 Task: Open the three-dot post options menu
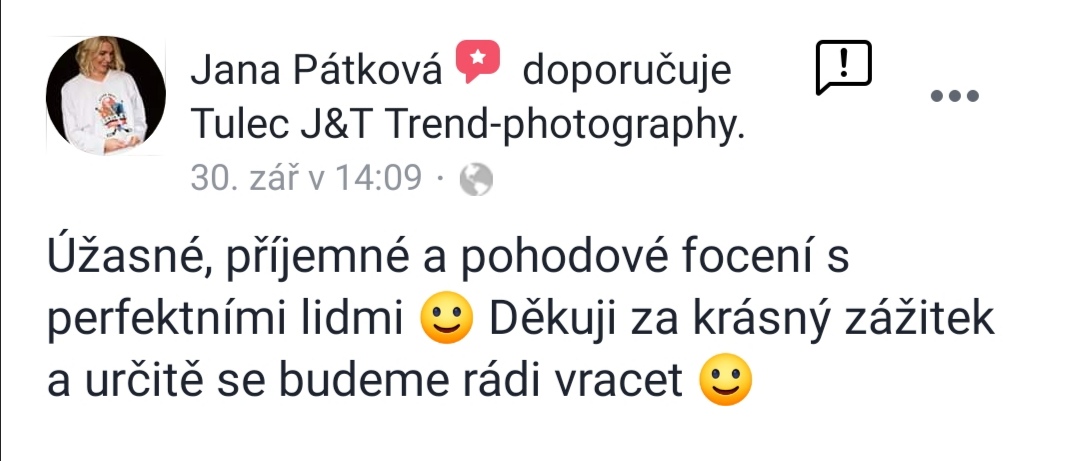[x=955, y=96]
